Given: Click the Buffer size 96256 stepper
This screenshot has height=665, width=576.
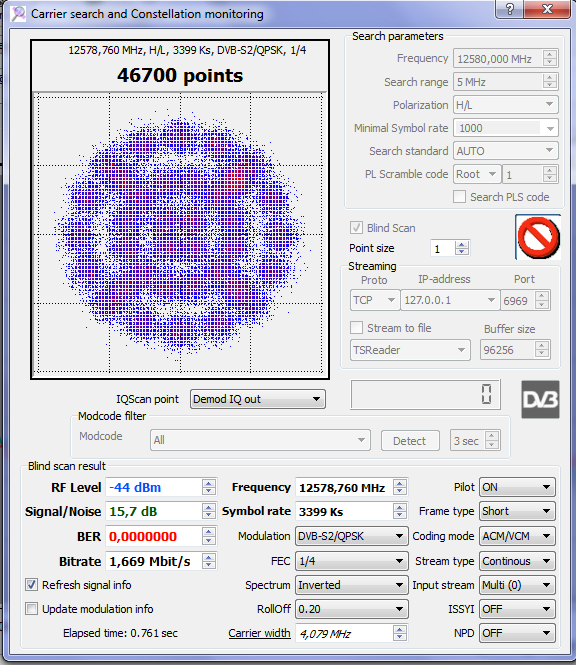Looking at the screenshot, I should point(542,350).
